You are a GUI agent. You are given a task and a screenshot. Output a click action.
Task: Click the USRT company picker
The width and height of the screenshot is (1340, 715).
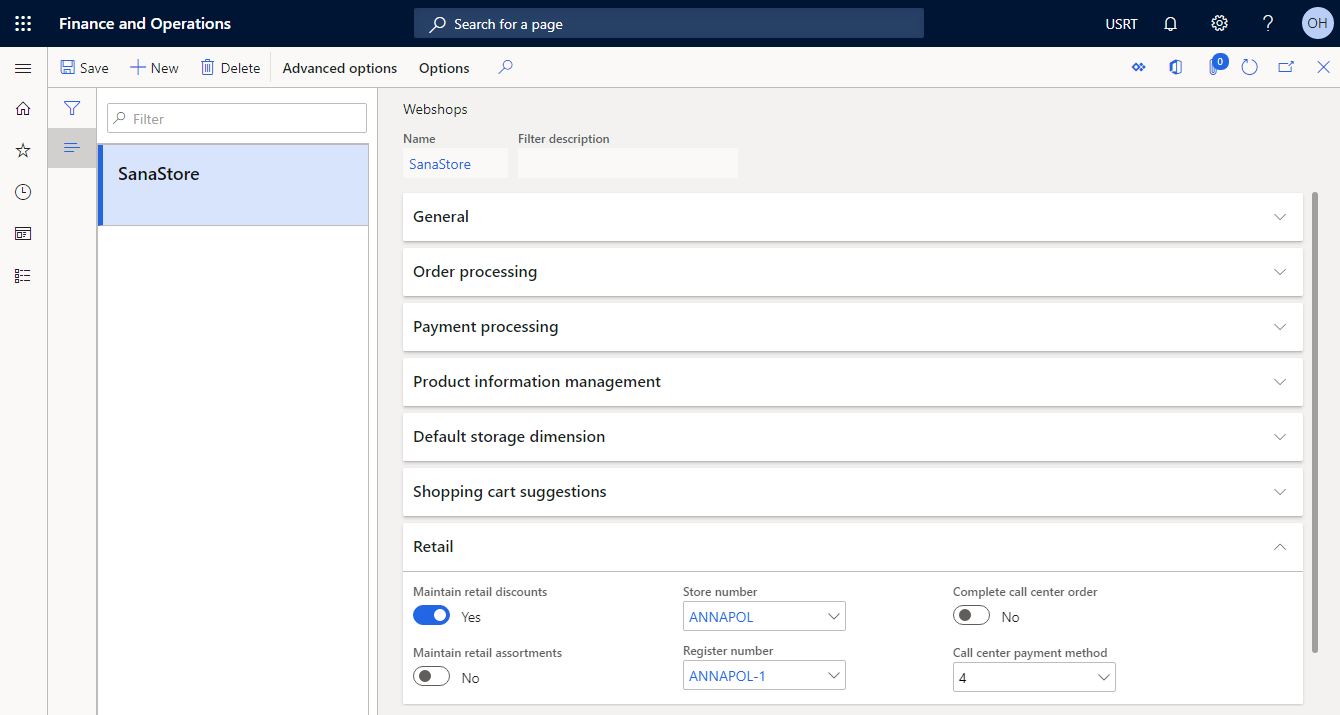pos(1121,24)
